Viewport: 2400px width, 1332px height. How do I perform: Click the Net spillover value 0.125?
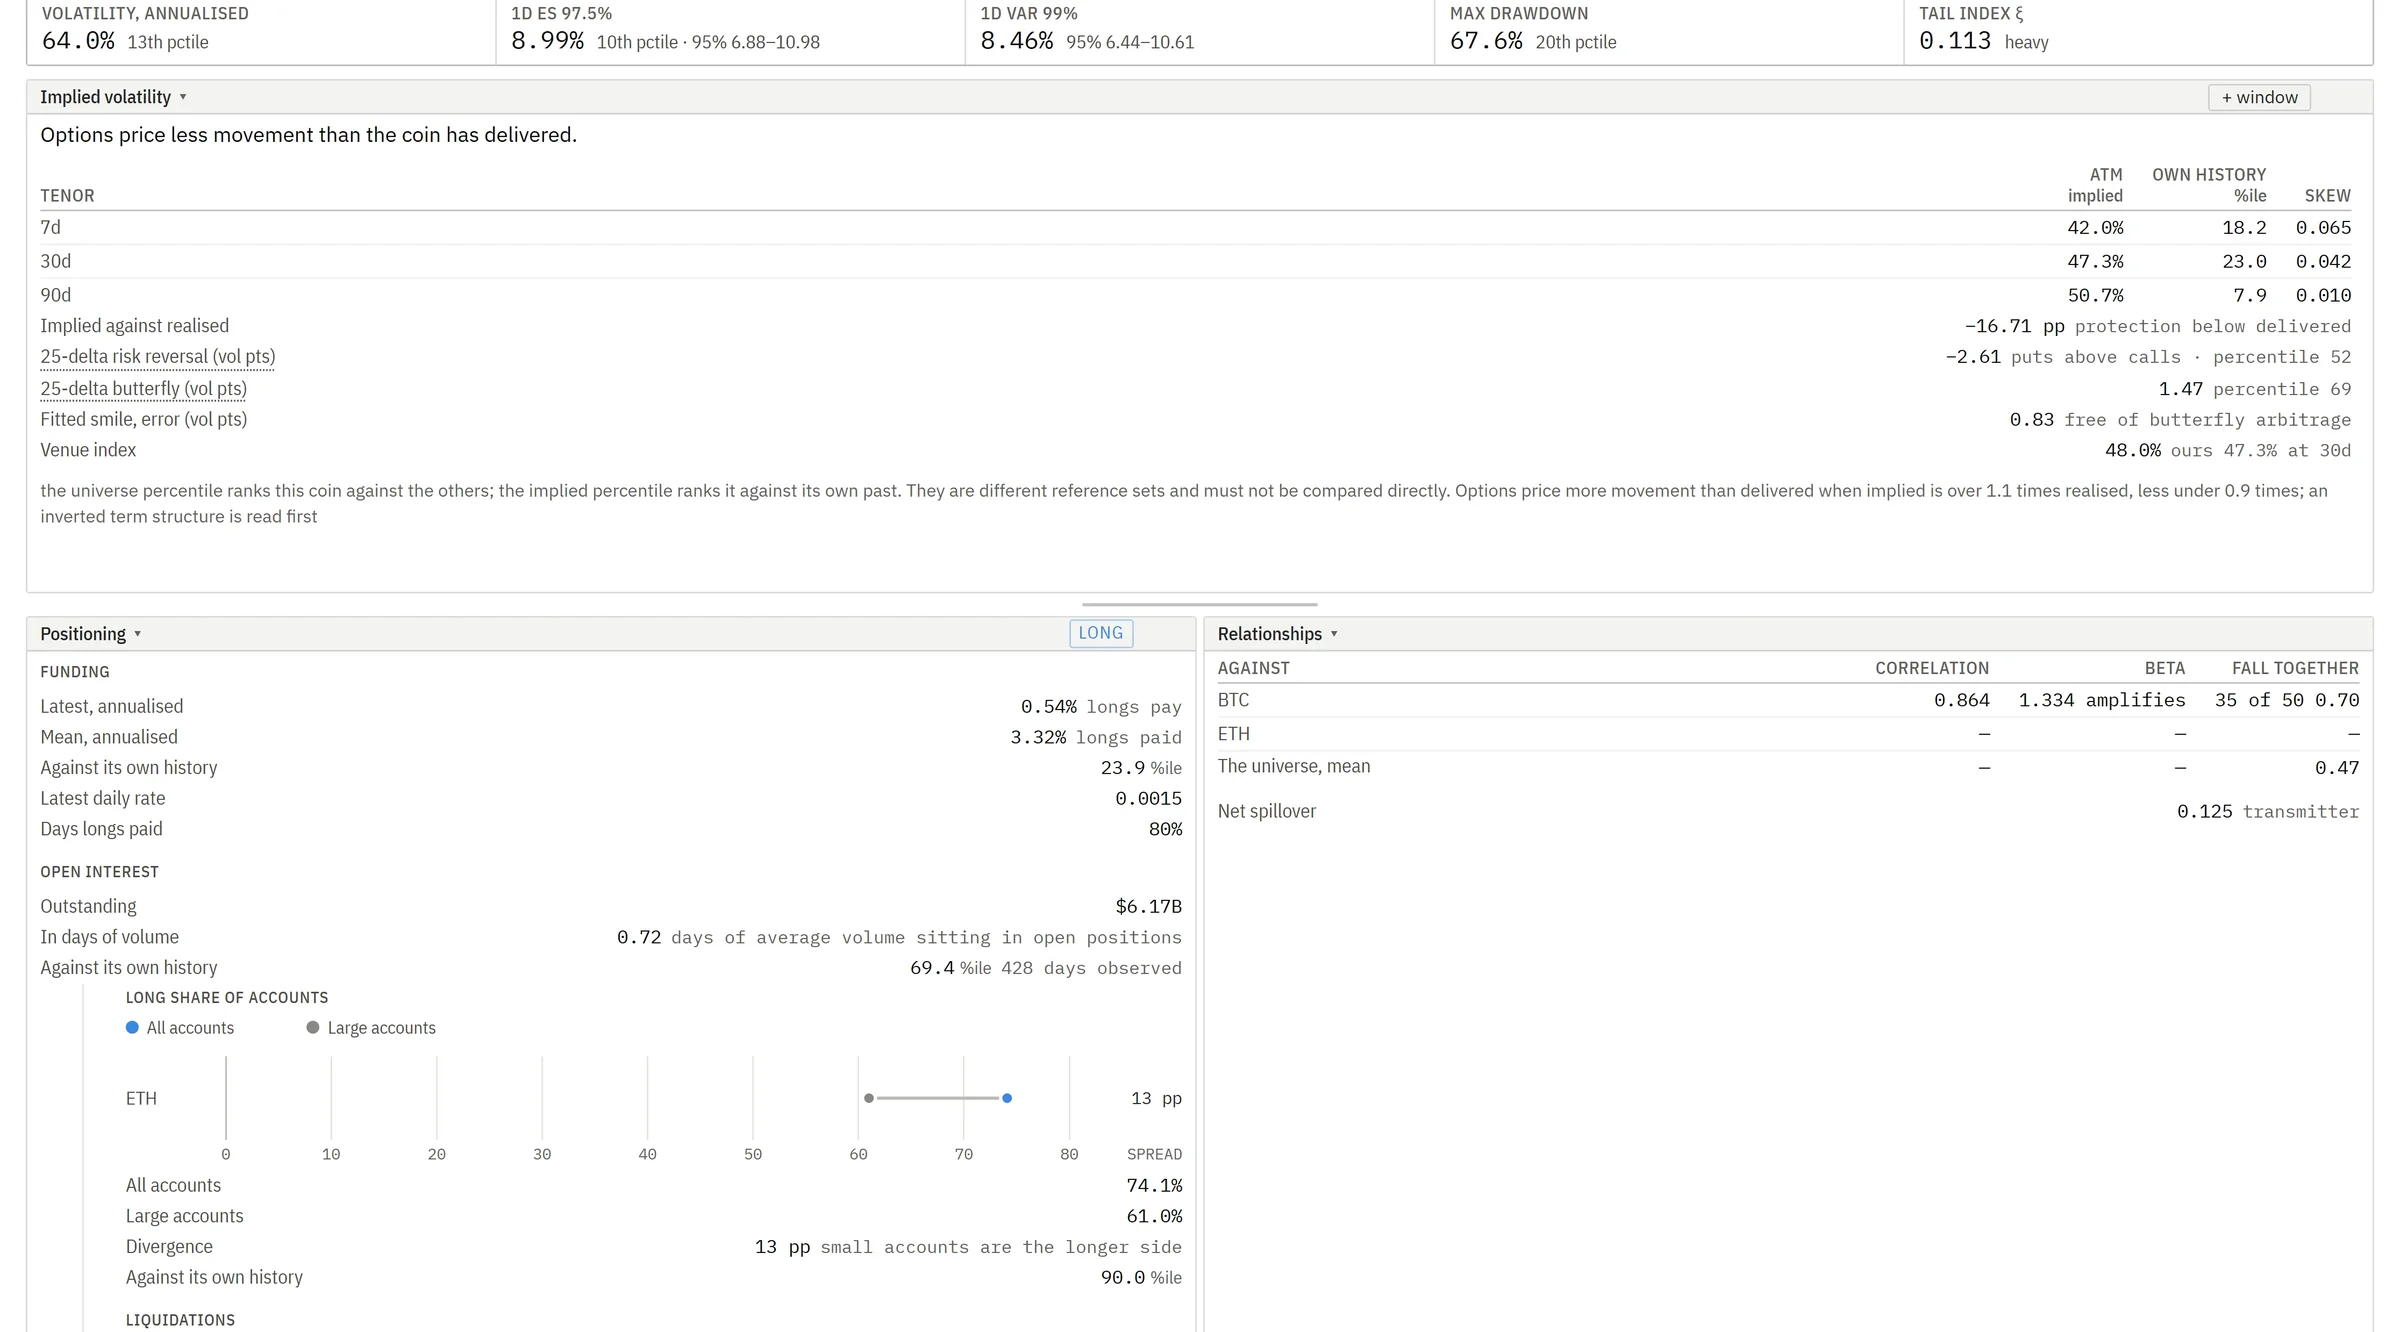[2204, 811]
